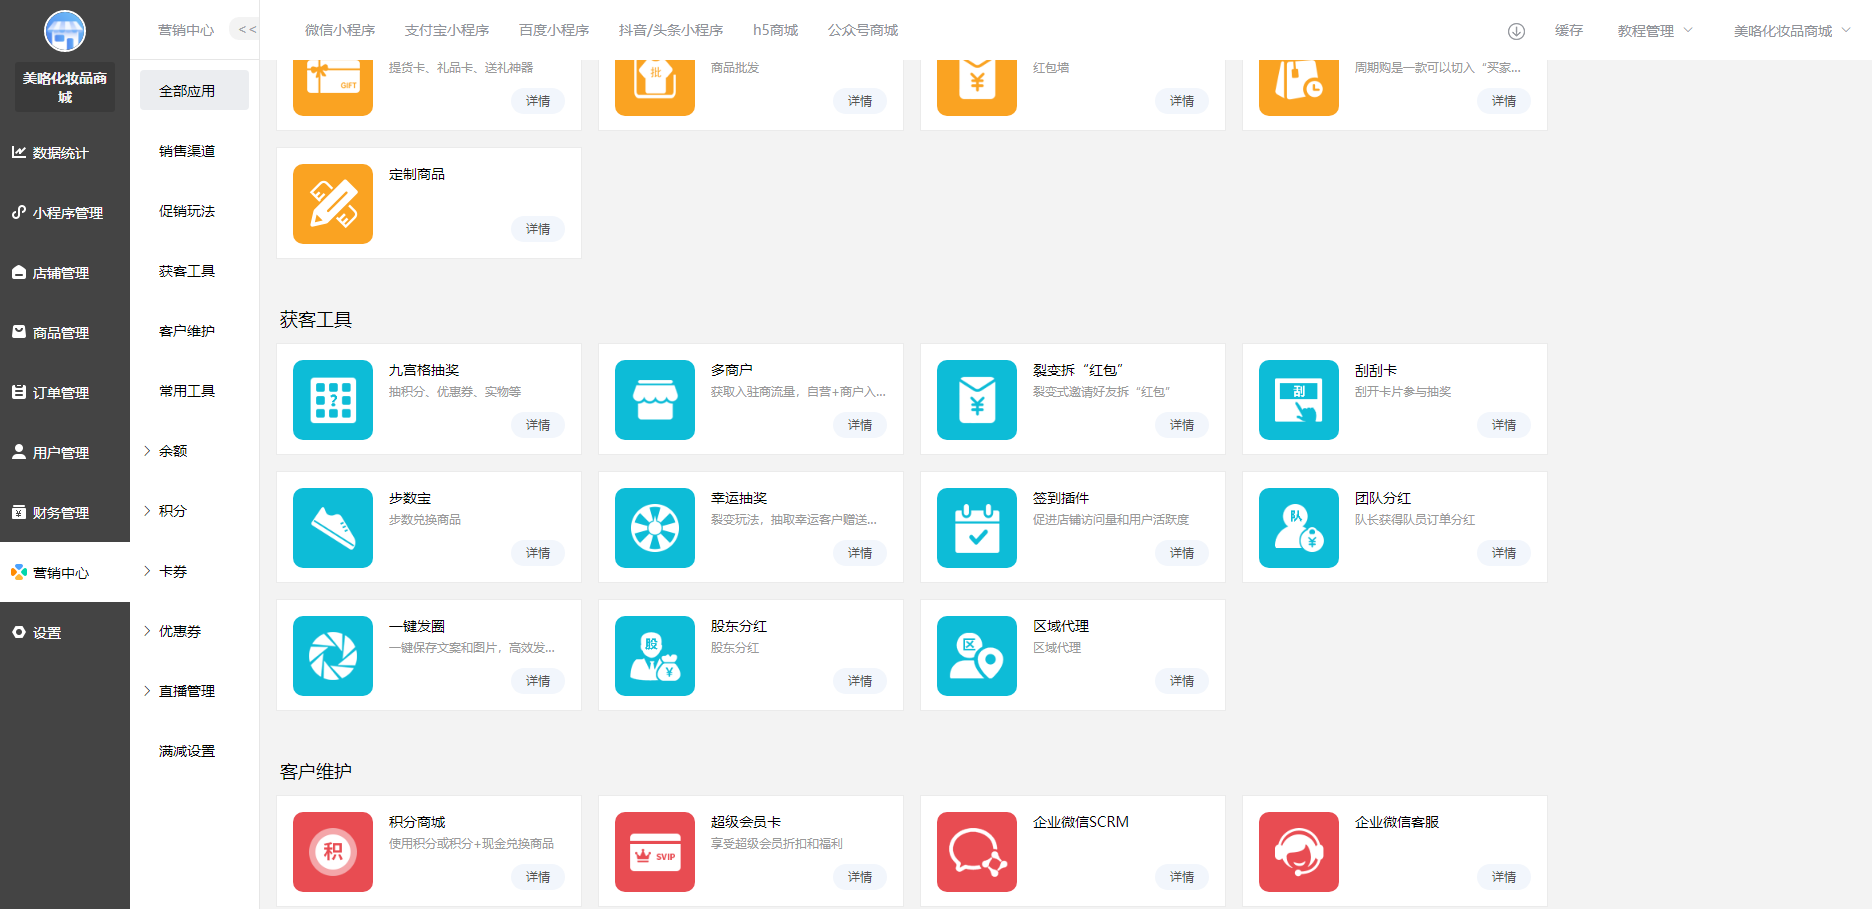Click the 股东分红 icon
The width and height of the screenshot is (1872, 909).
click(655, 656)
